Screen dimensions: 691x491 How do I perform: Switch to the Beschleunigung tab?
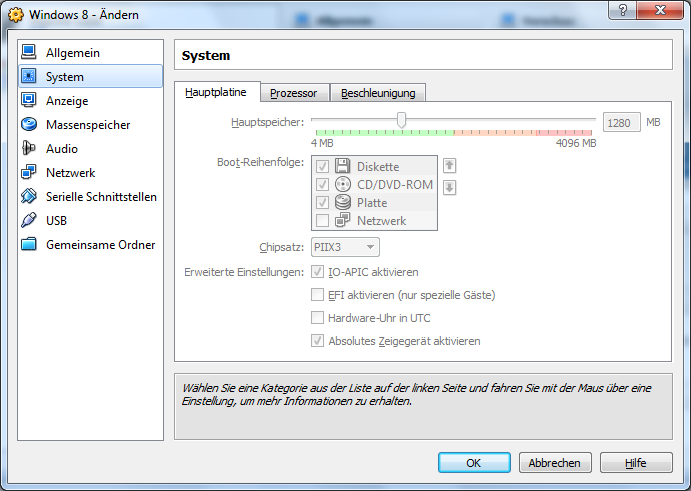click(378, 93)
